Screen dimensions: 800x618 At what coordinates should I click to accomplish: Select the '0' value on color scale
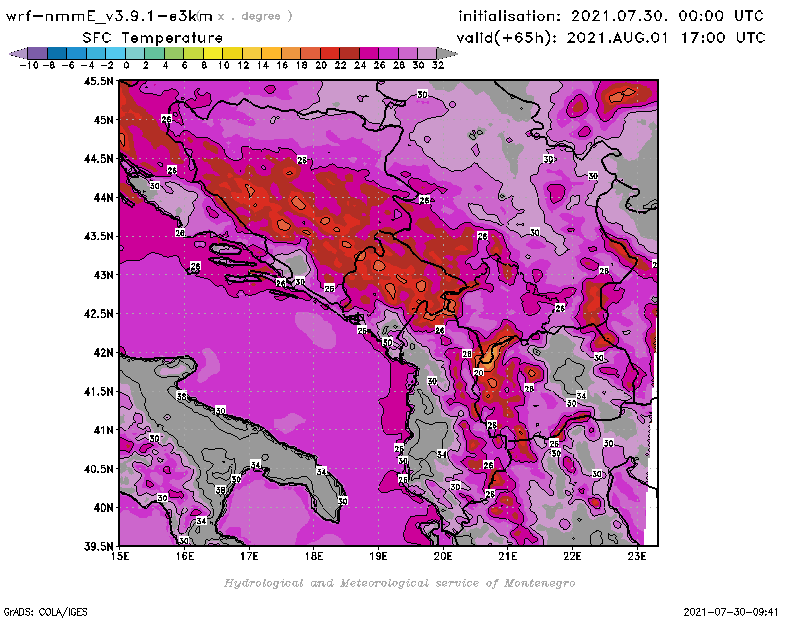pyautogui.click(x=126, y=65)
